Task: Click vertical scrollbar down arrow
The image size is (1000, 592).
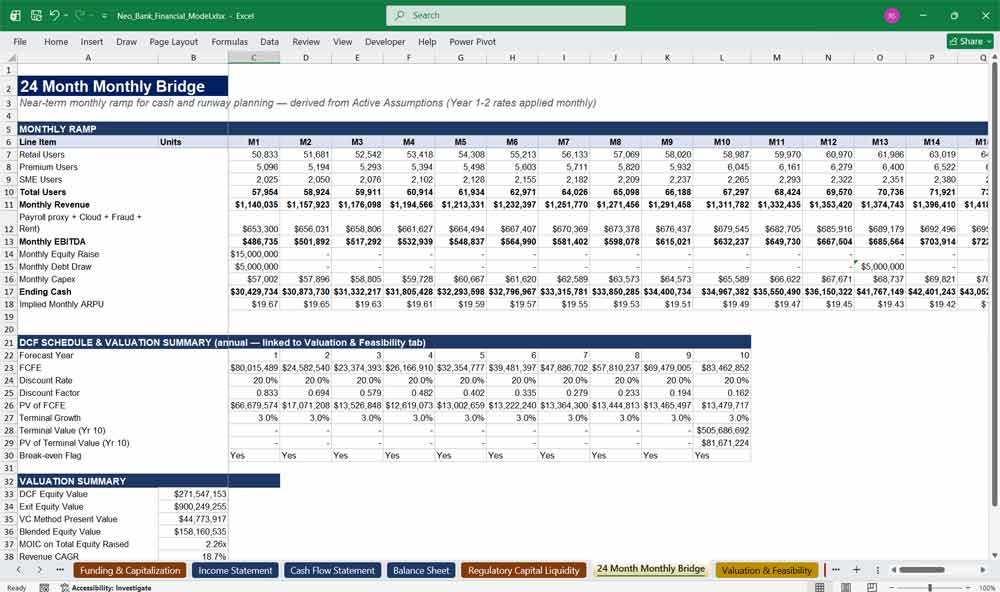Action: tap(995, 556)
